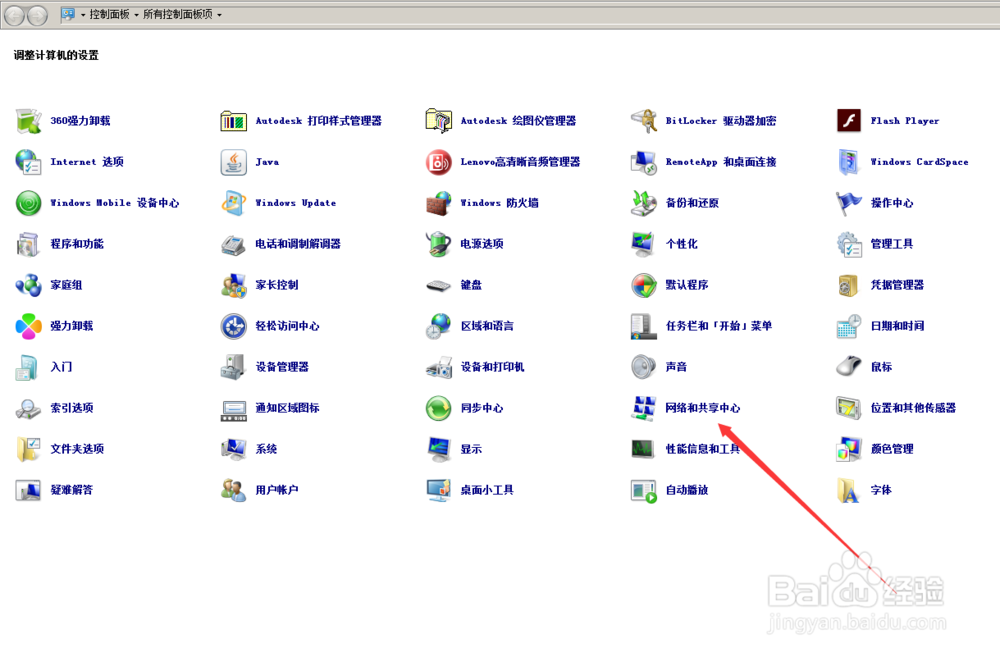Open Internet 选项 globe icon
Viewport: 1000px width, 657px height.
tap(29, 162)
